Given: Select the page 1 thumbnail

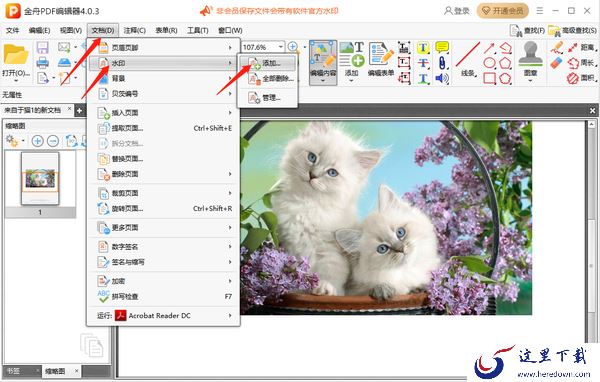Looking at the screenshot, I should pyautogui.click(x=40, y=179).
